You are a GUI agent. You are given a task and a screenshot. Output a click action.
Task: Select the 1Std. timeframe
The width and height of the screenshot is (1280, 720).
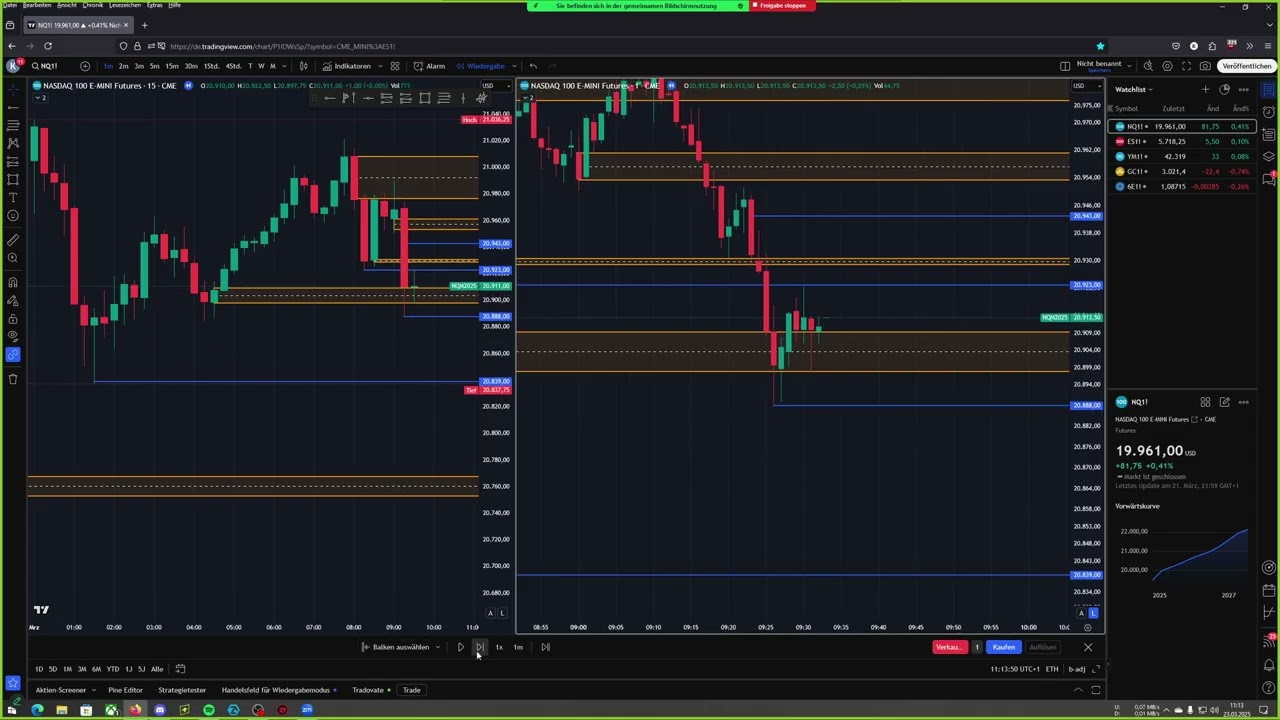tap(211, 66)
